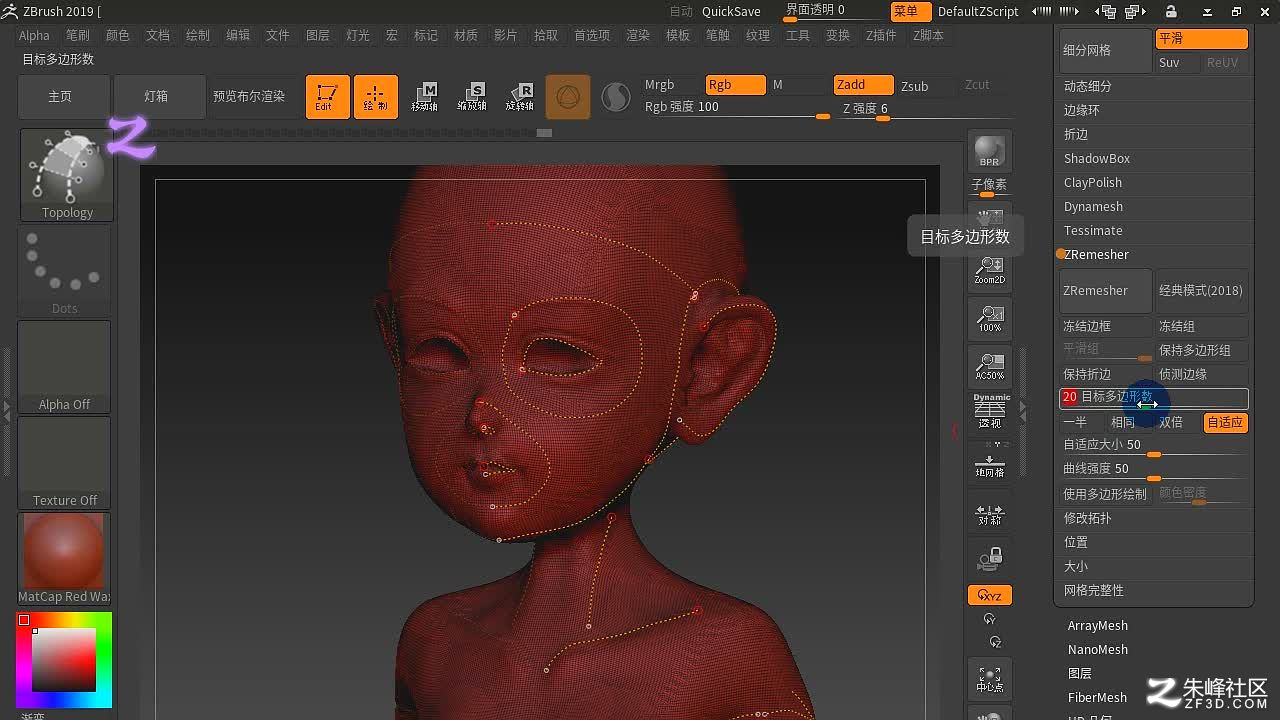The width and height of the screenshot is (1280, 720).
Task: Click the center point (中心点) frame icon
Action: pos(989,678)
